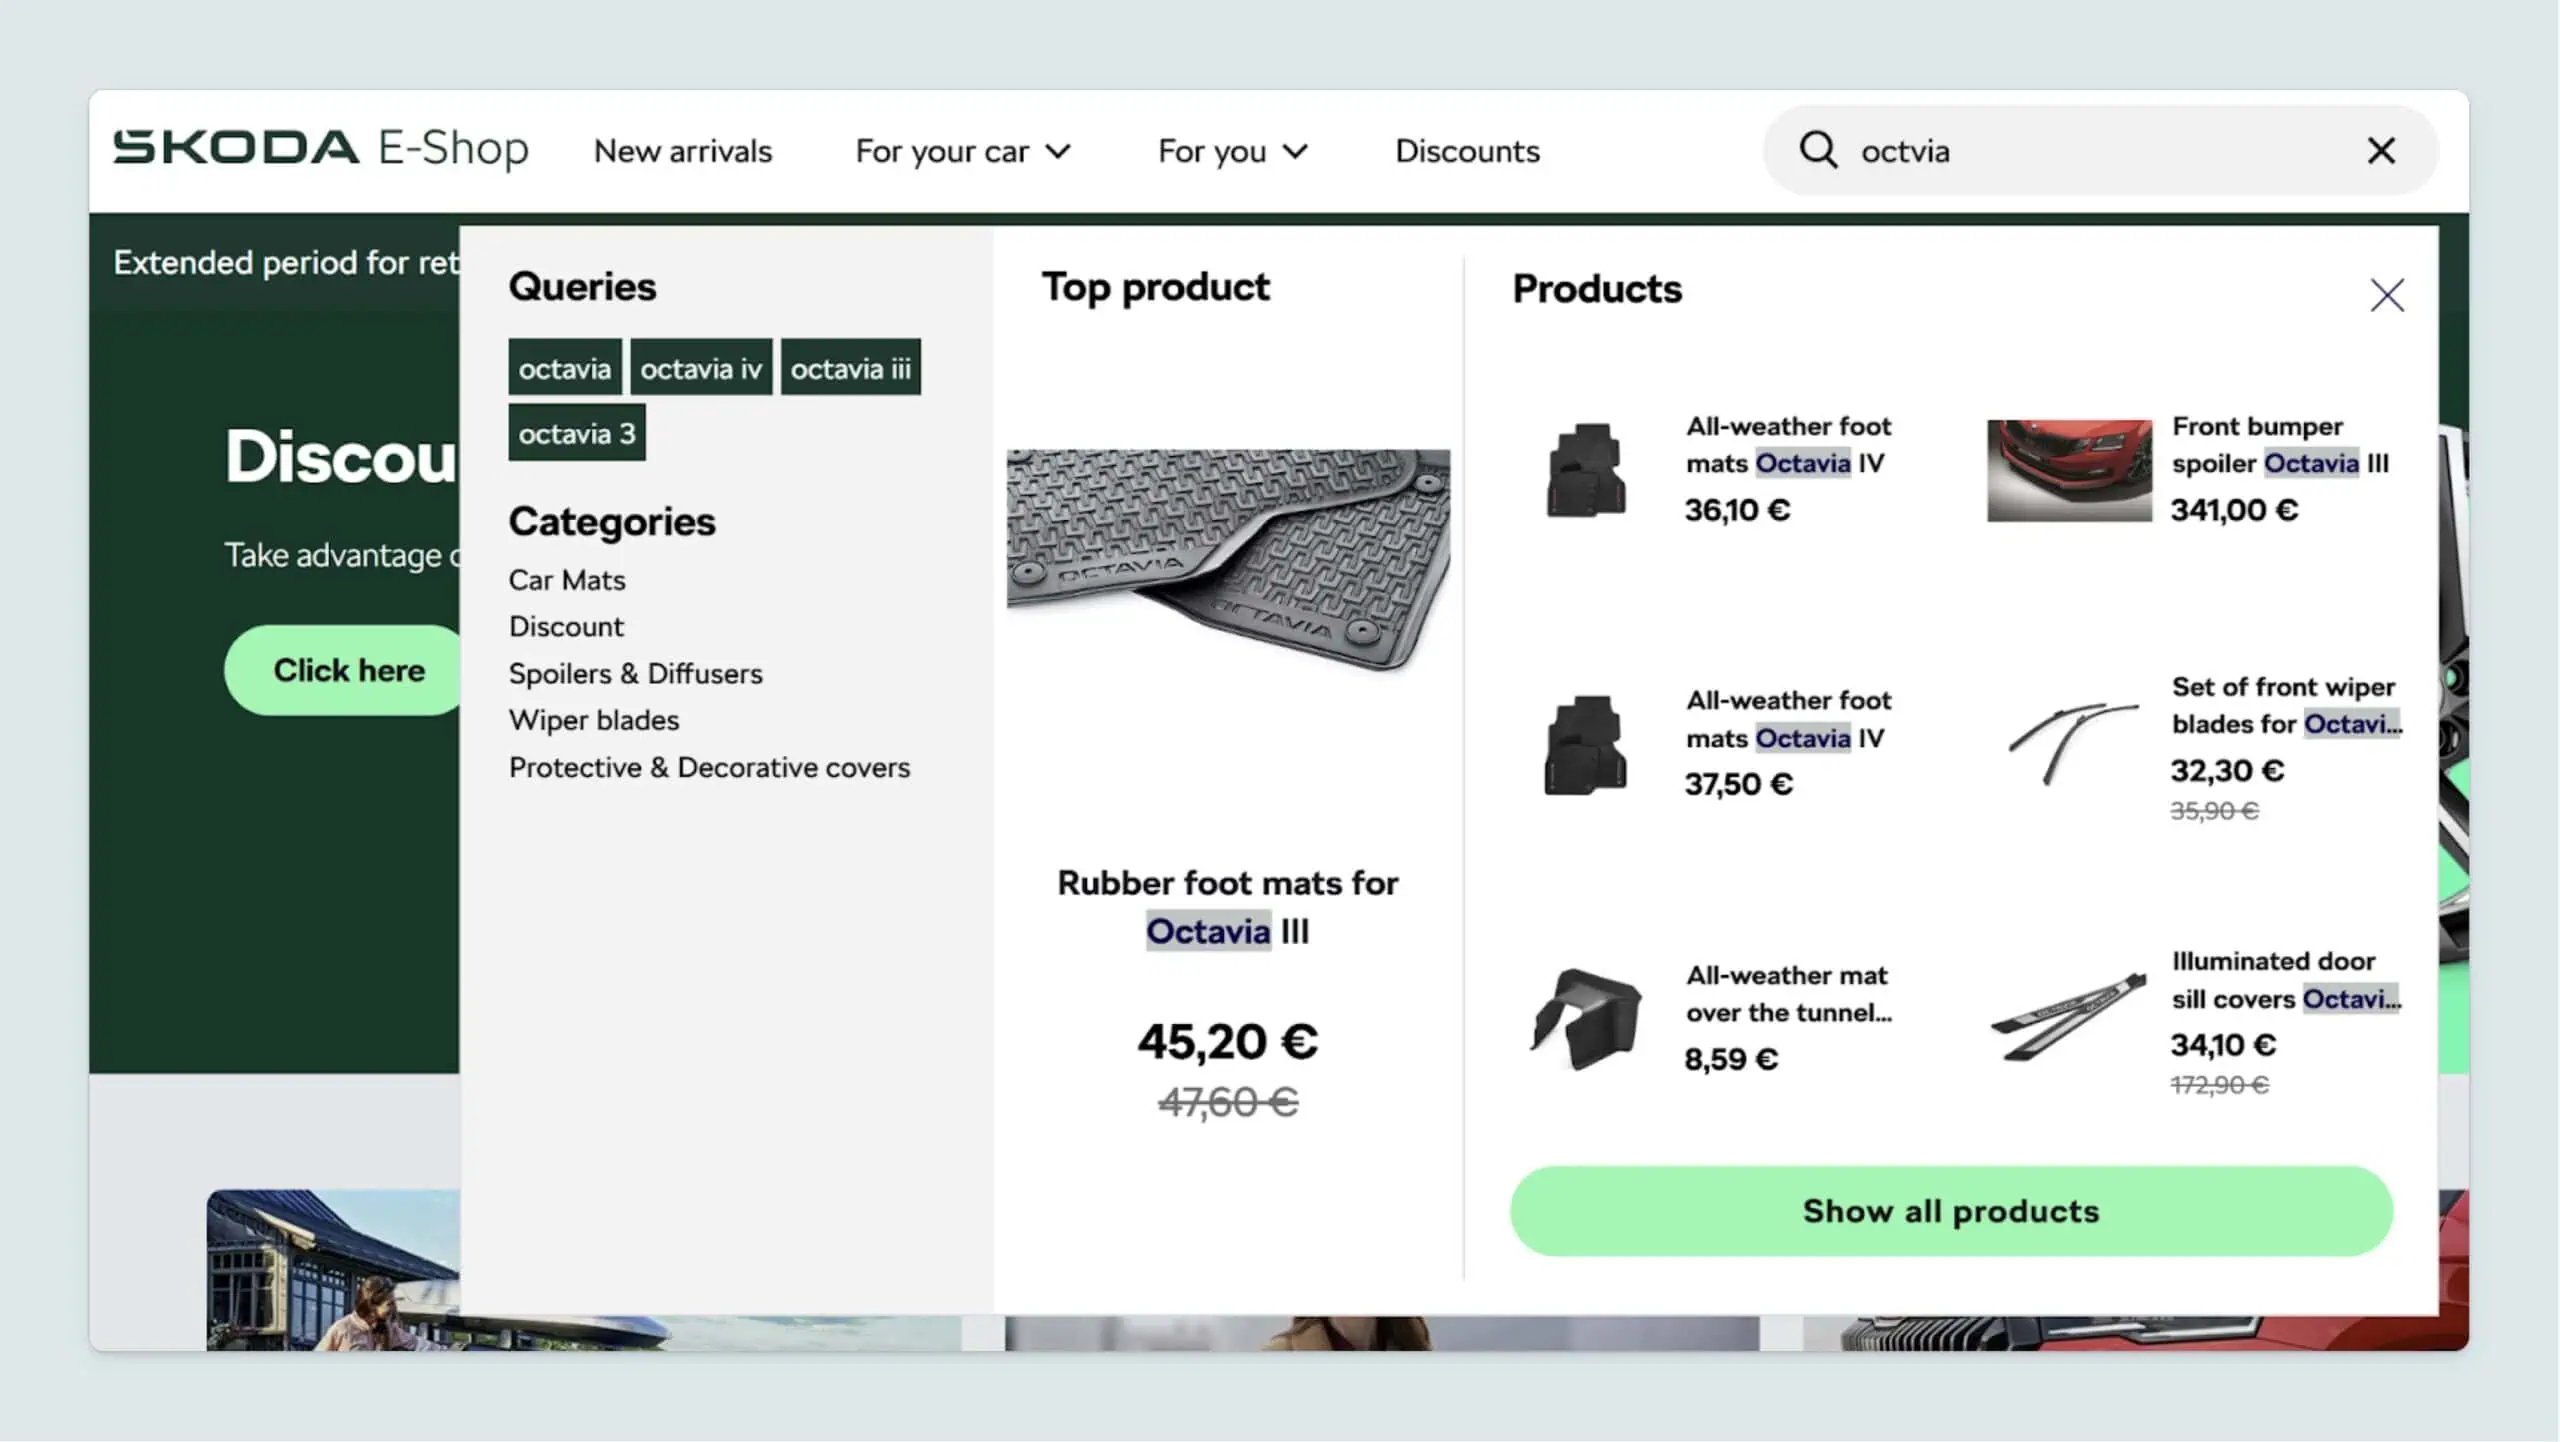Open the Discounts menu item
This screenshot has width=2560, height=1442.
point(1467,151)
